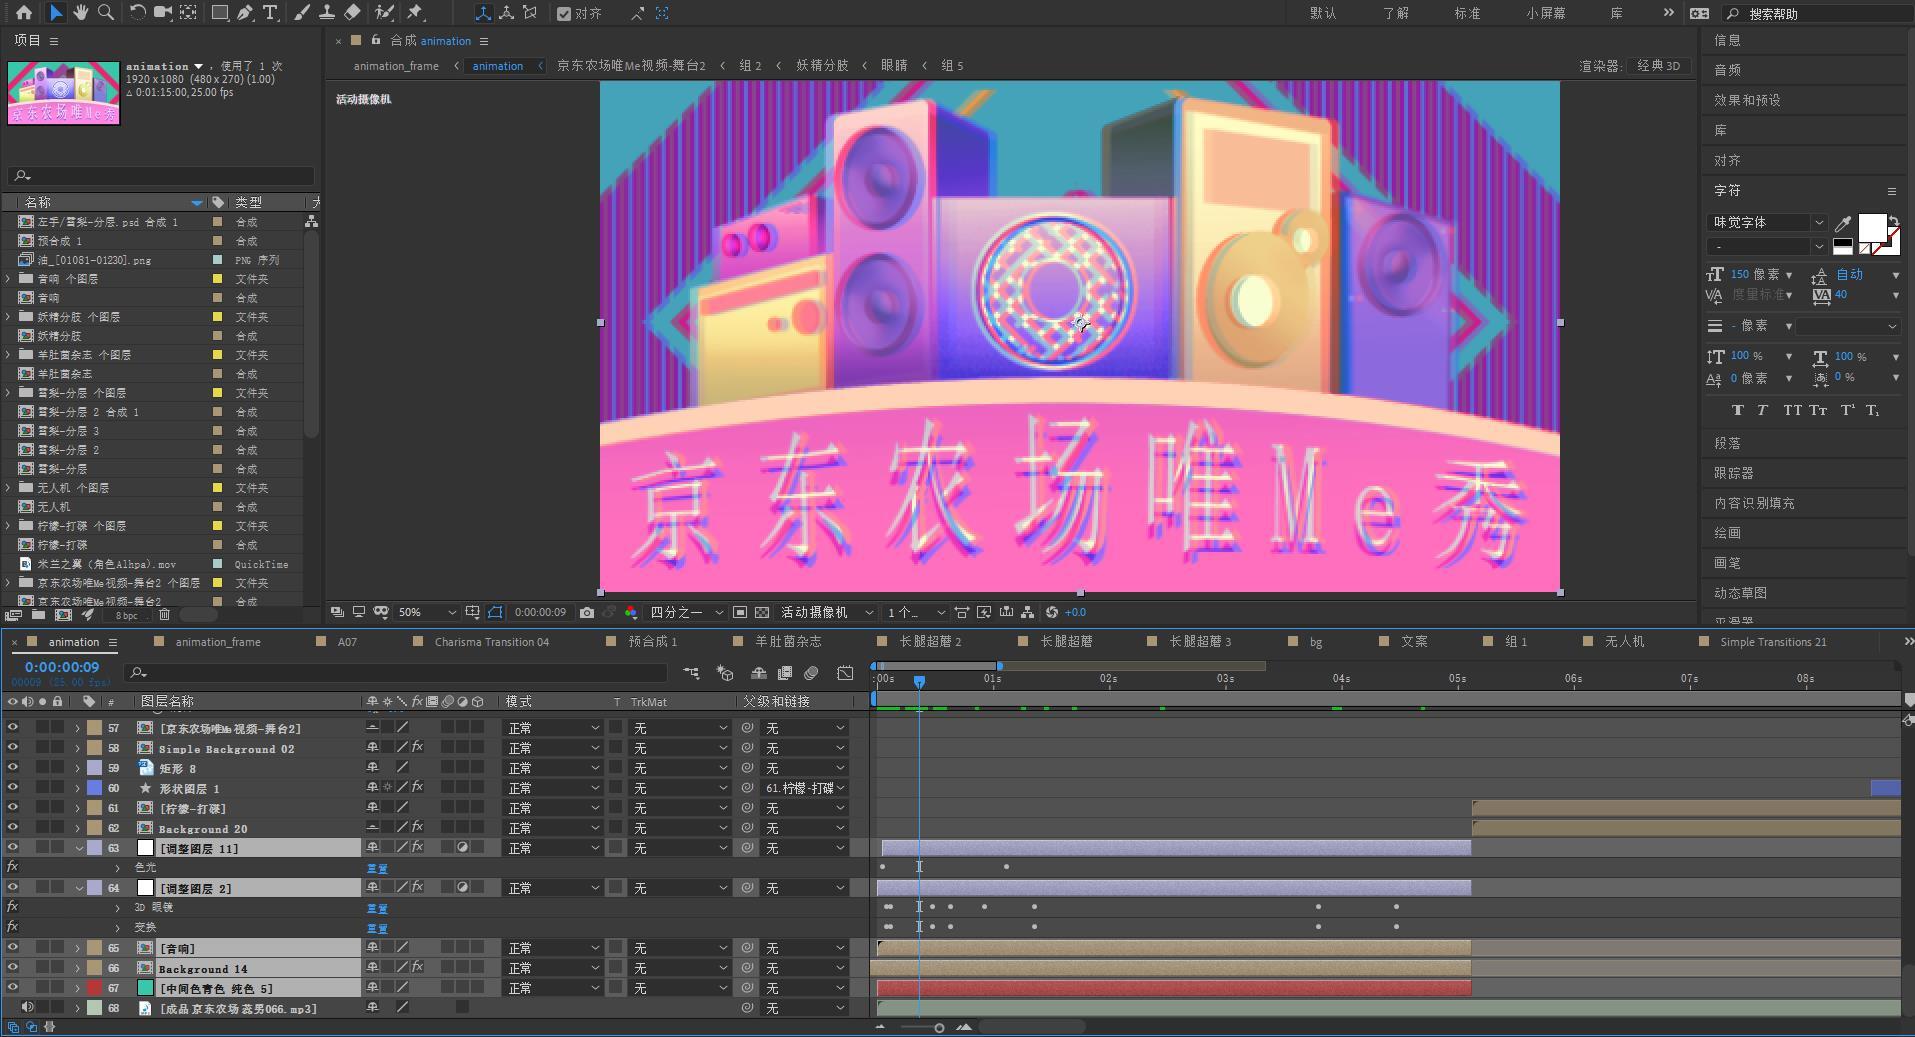Switch to the 标准 workspace
The width and height of the screenshot is (1915, 1037).
[1467, 13]
